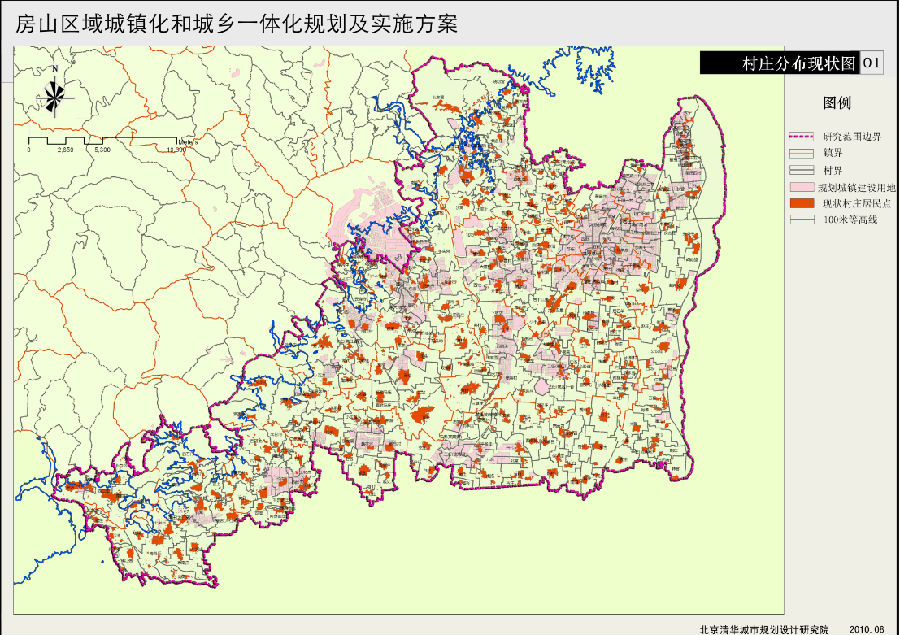Click the 村界 legend label
Viewport: 900px width, 635px height.
tap(832, 171)
